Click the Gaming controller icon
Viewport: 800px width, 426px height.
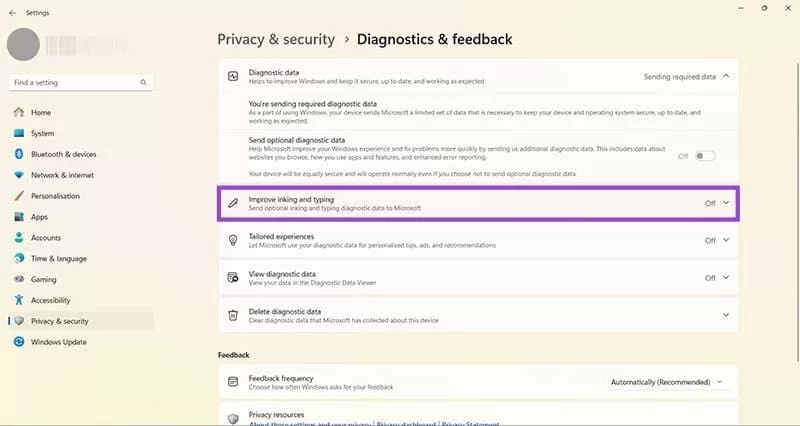point(19,279)
